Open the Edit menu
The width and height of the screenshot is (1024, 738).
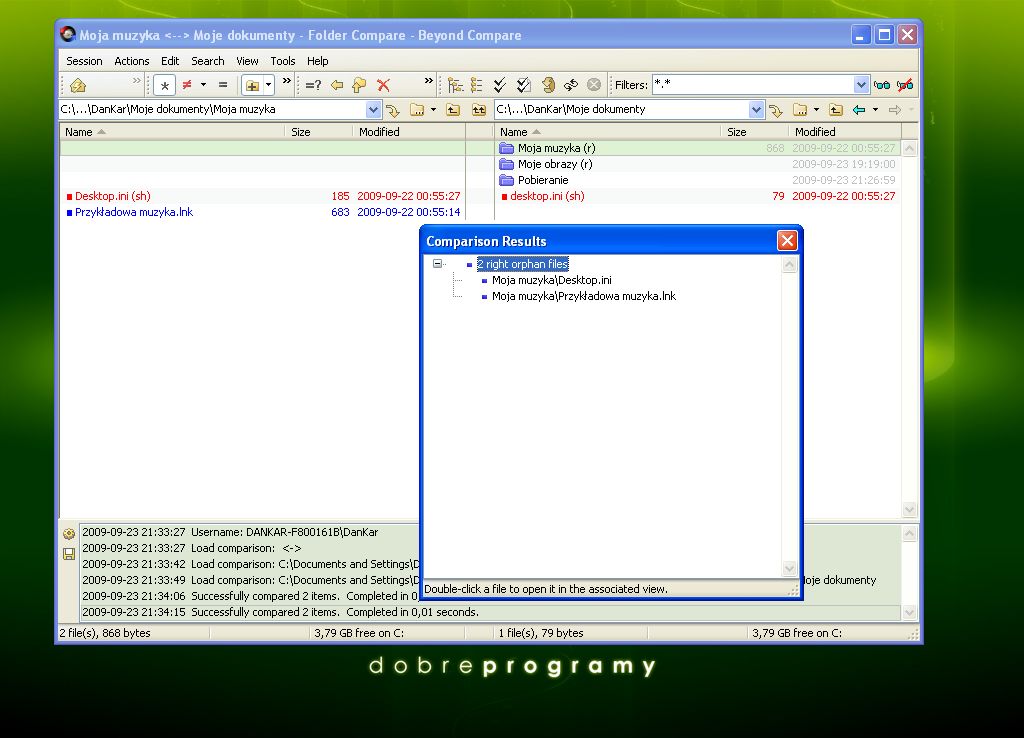(170, 61)
